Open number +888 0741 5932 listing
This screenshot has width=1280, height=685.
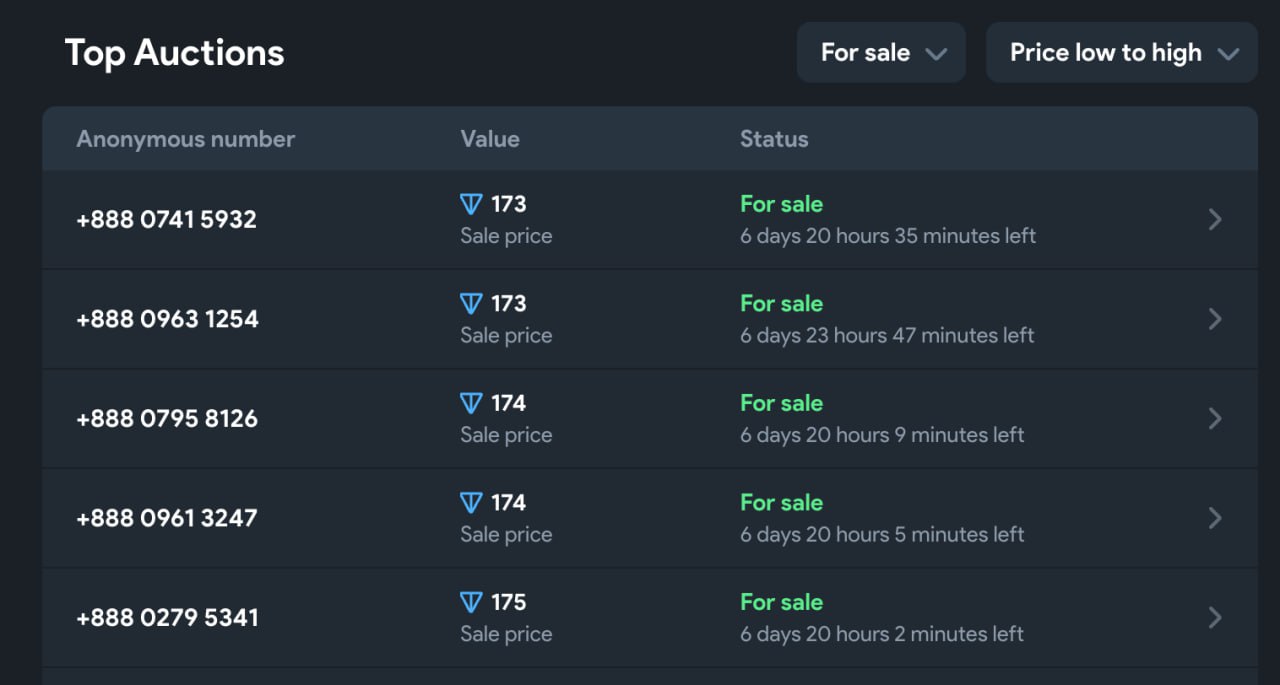pos(167,219)
